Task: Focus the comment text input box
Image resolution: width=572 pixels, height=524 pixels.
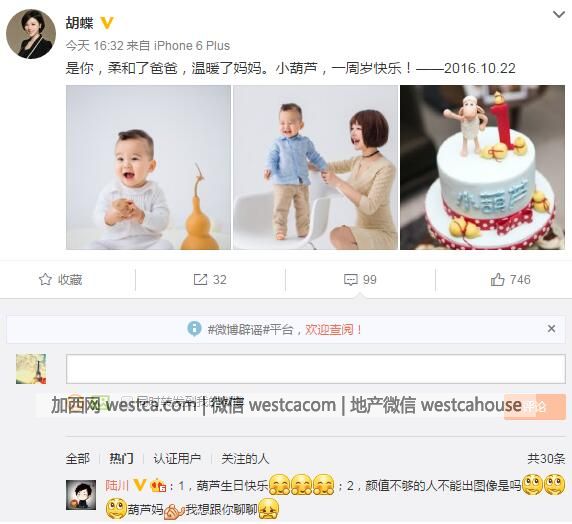Action: click(x=316, y=369)
